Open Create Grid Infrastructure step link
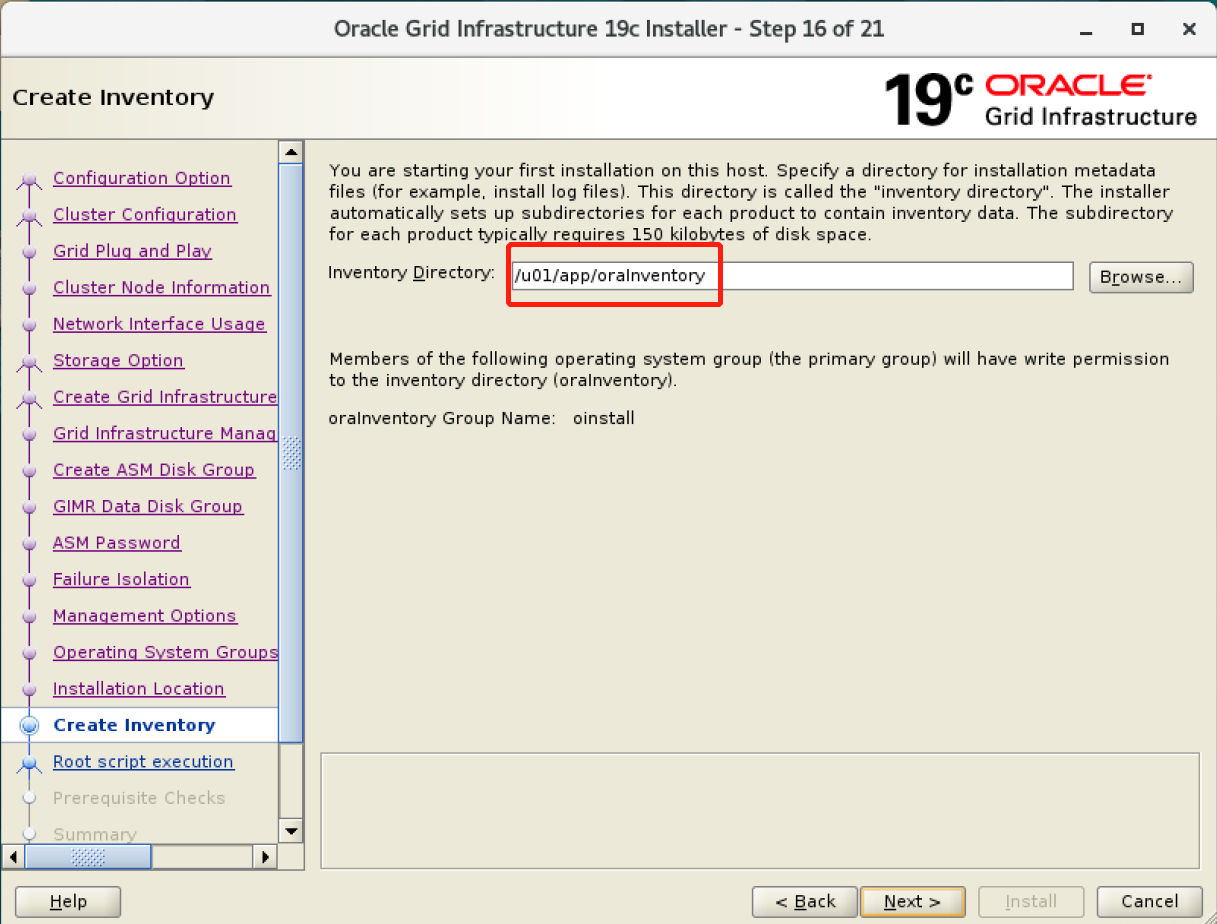 click(x=165, y=397)
